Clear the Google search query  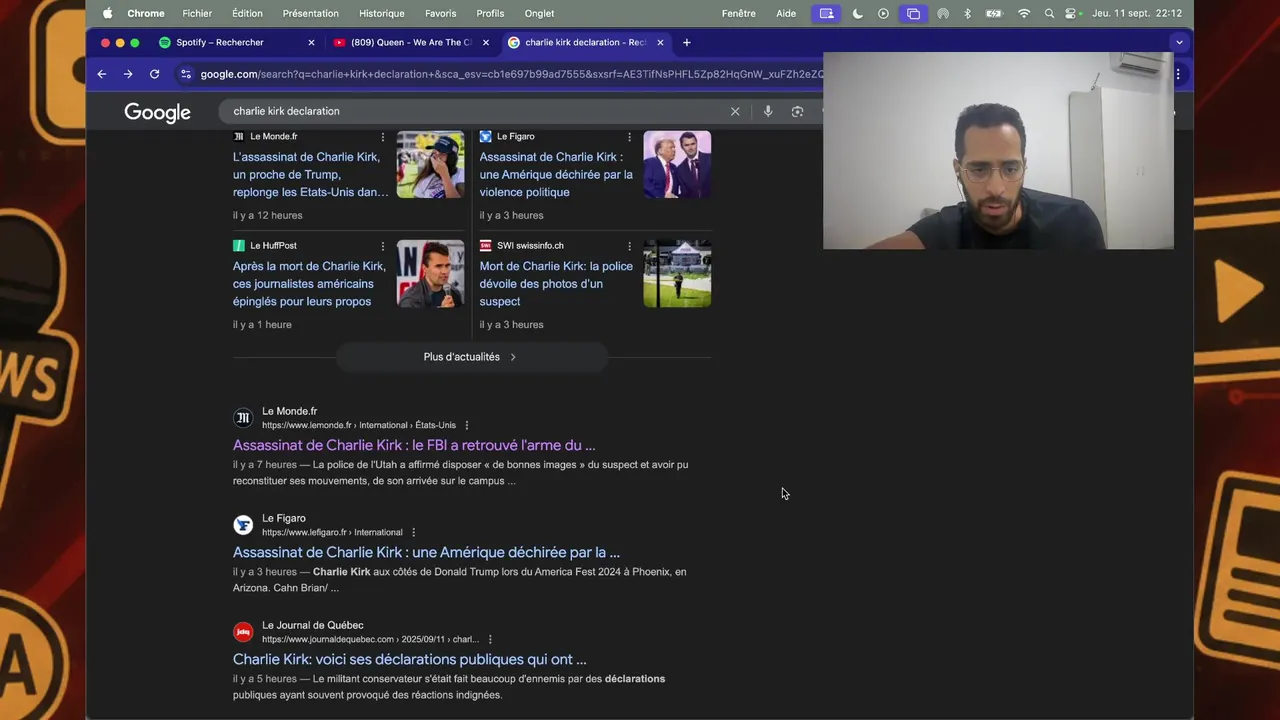735,111
